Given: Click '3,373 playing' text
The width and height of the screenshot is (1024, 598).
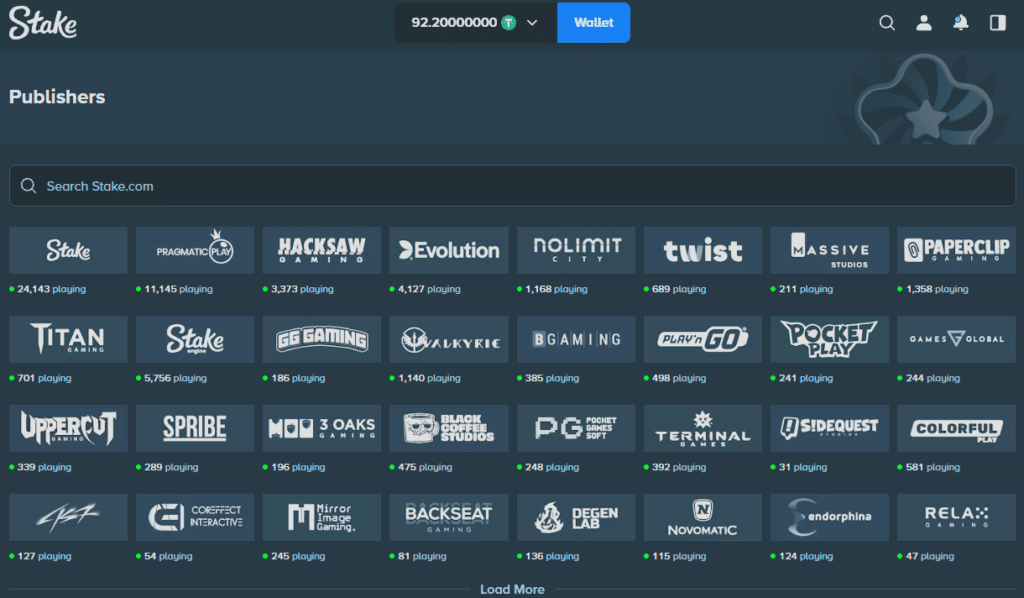Looking at the screenshot, I should point(302,289).
